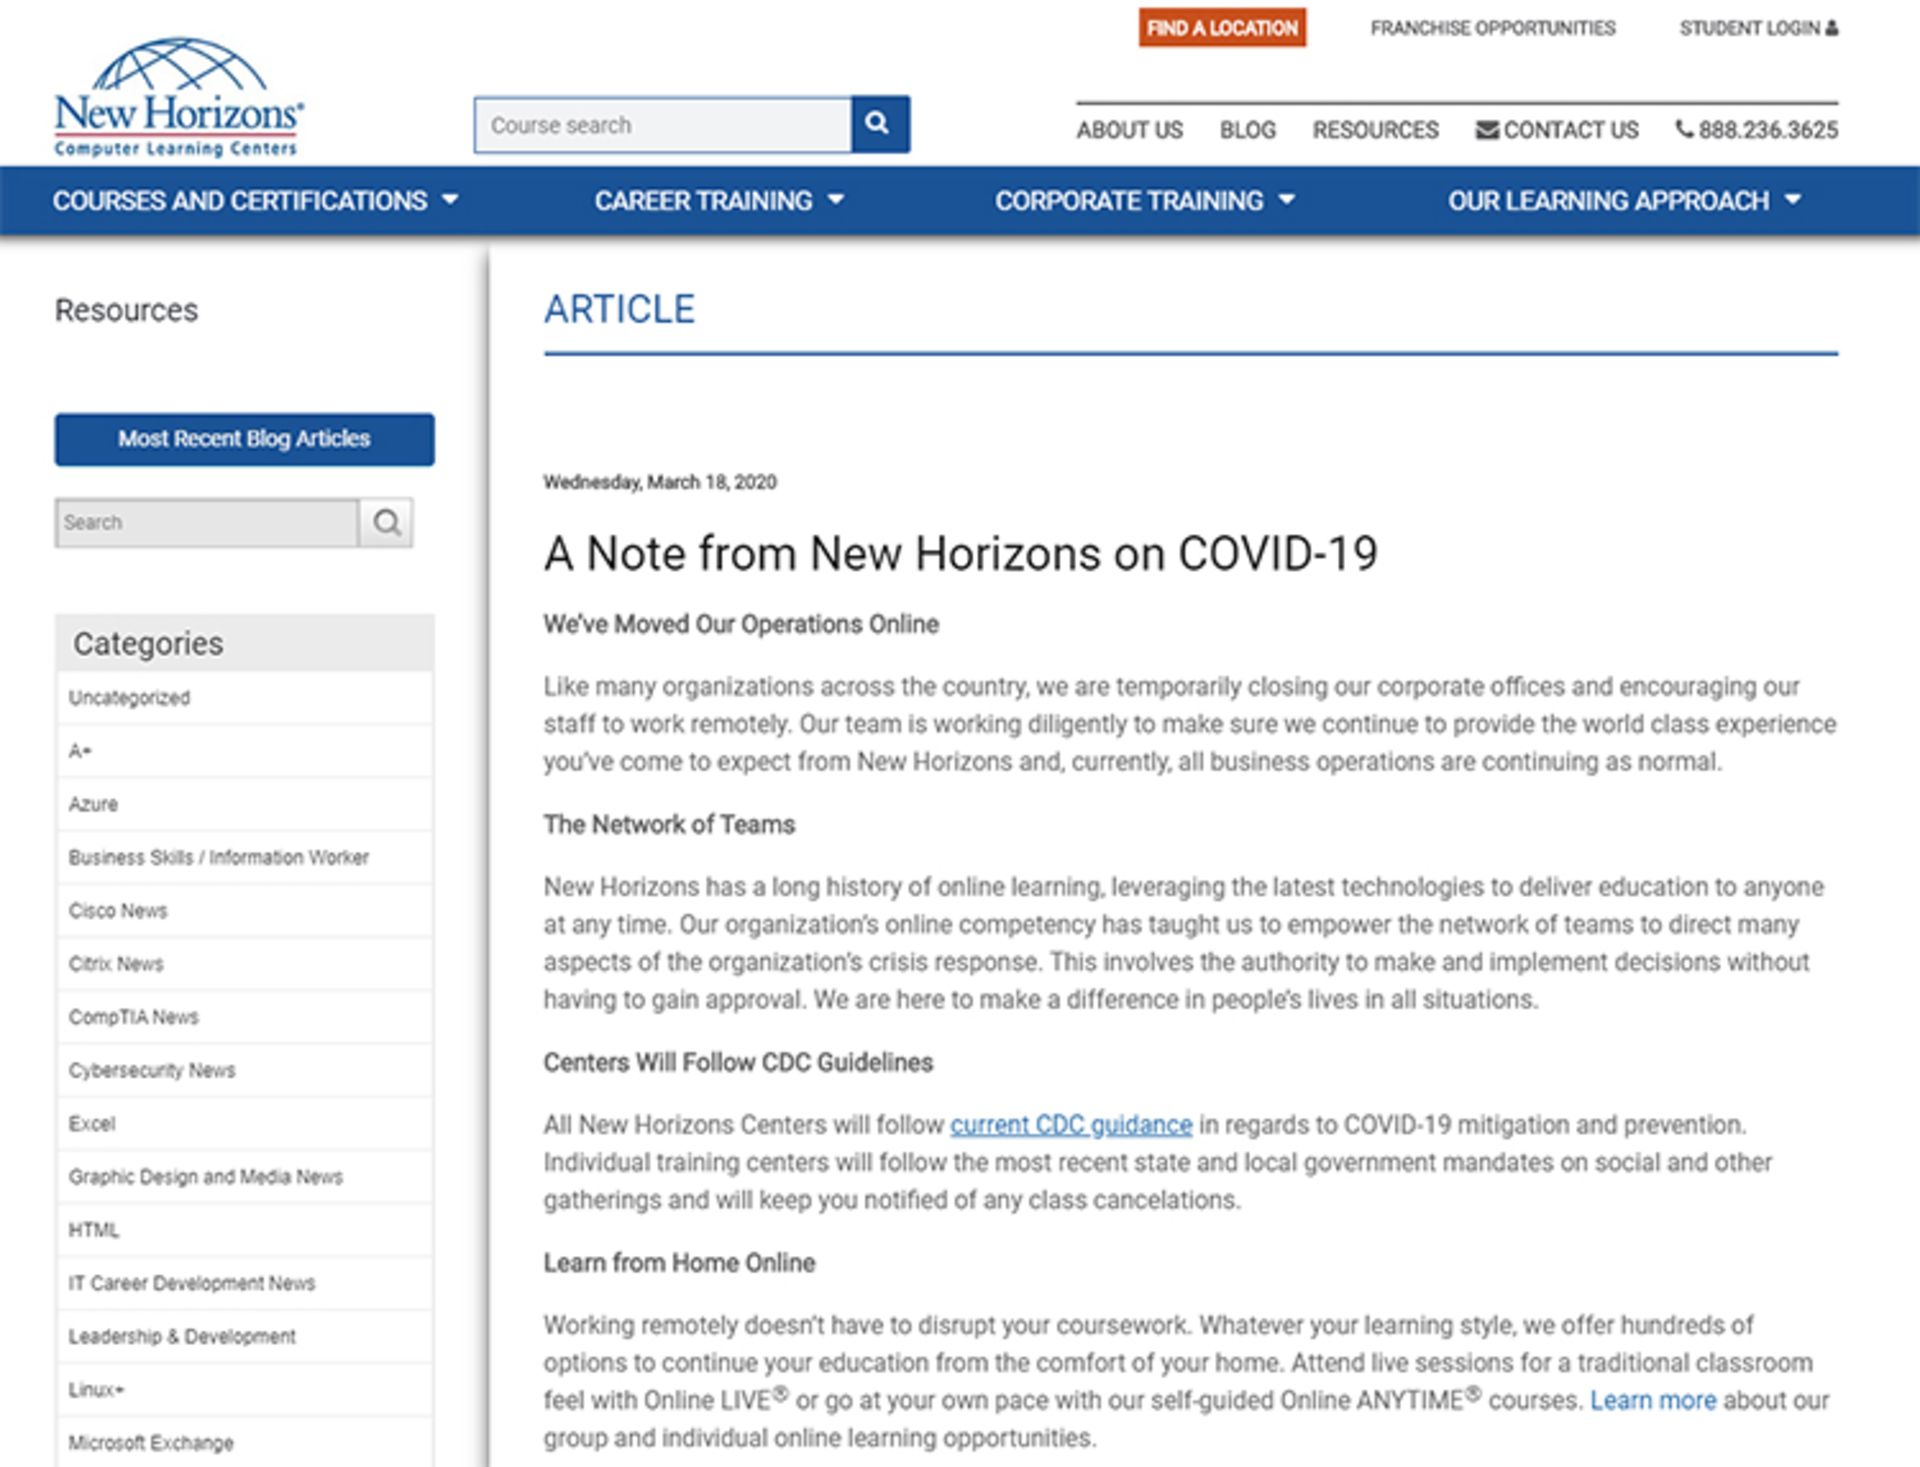Click the envelope icon beside Contact Us

[1487, 130]
